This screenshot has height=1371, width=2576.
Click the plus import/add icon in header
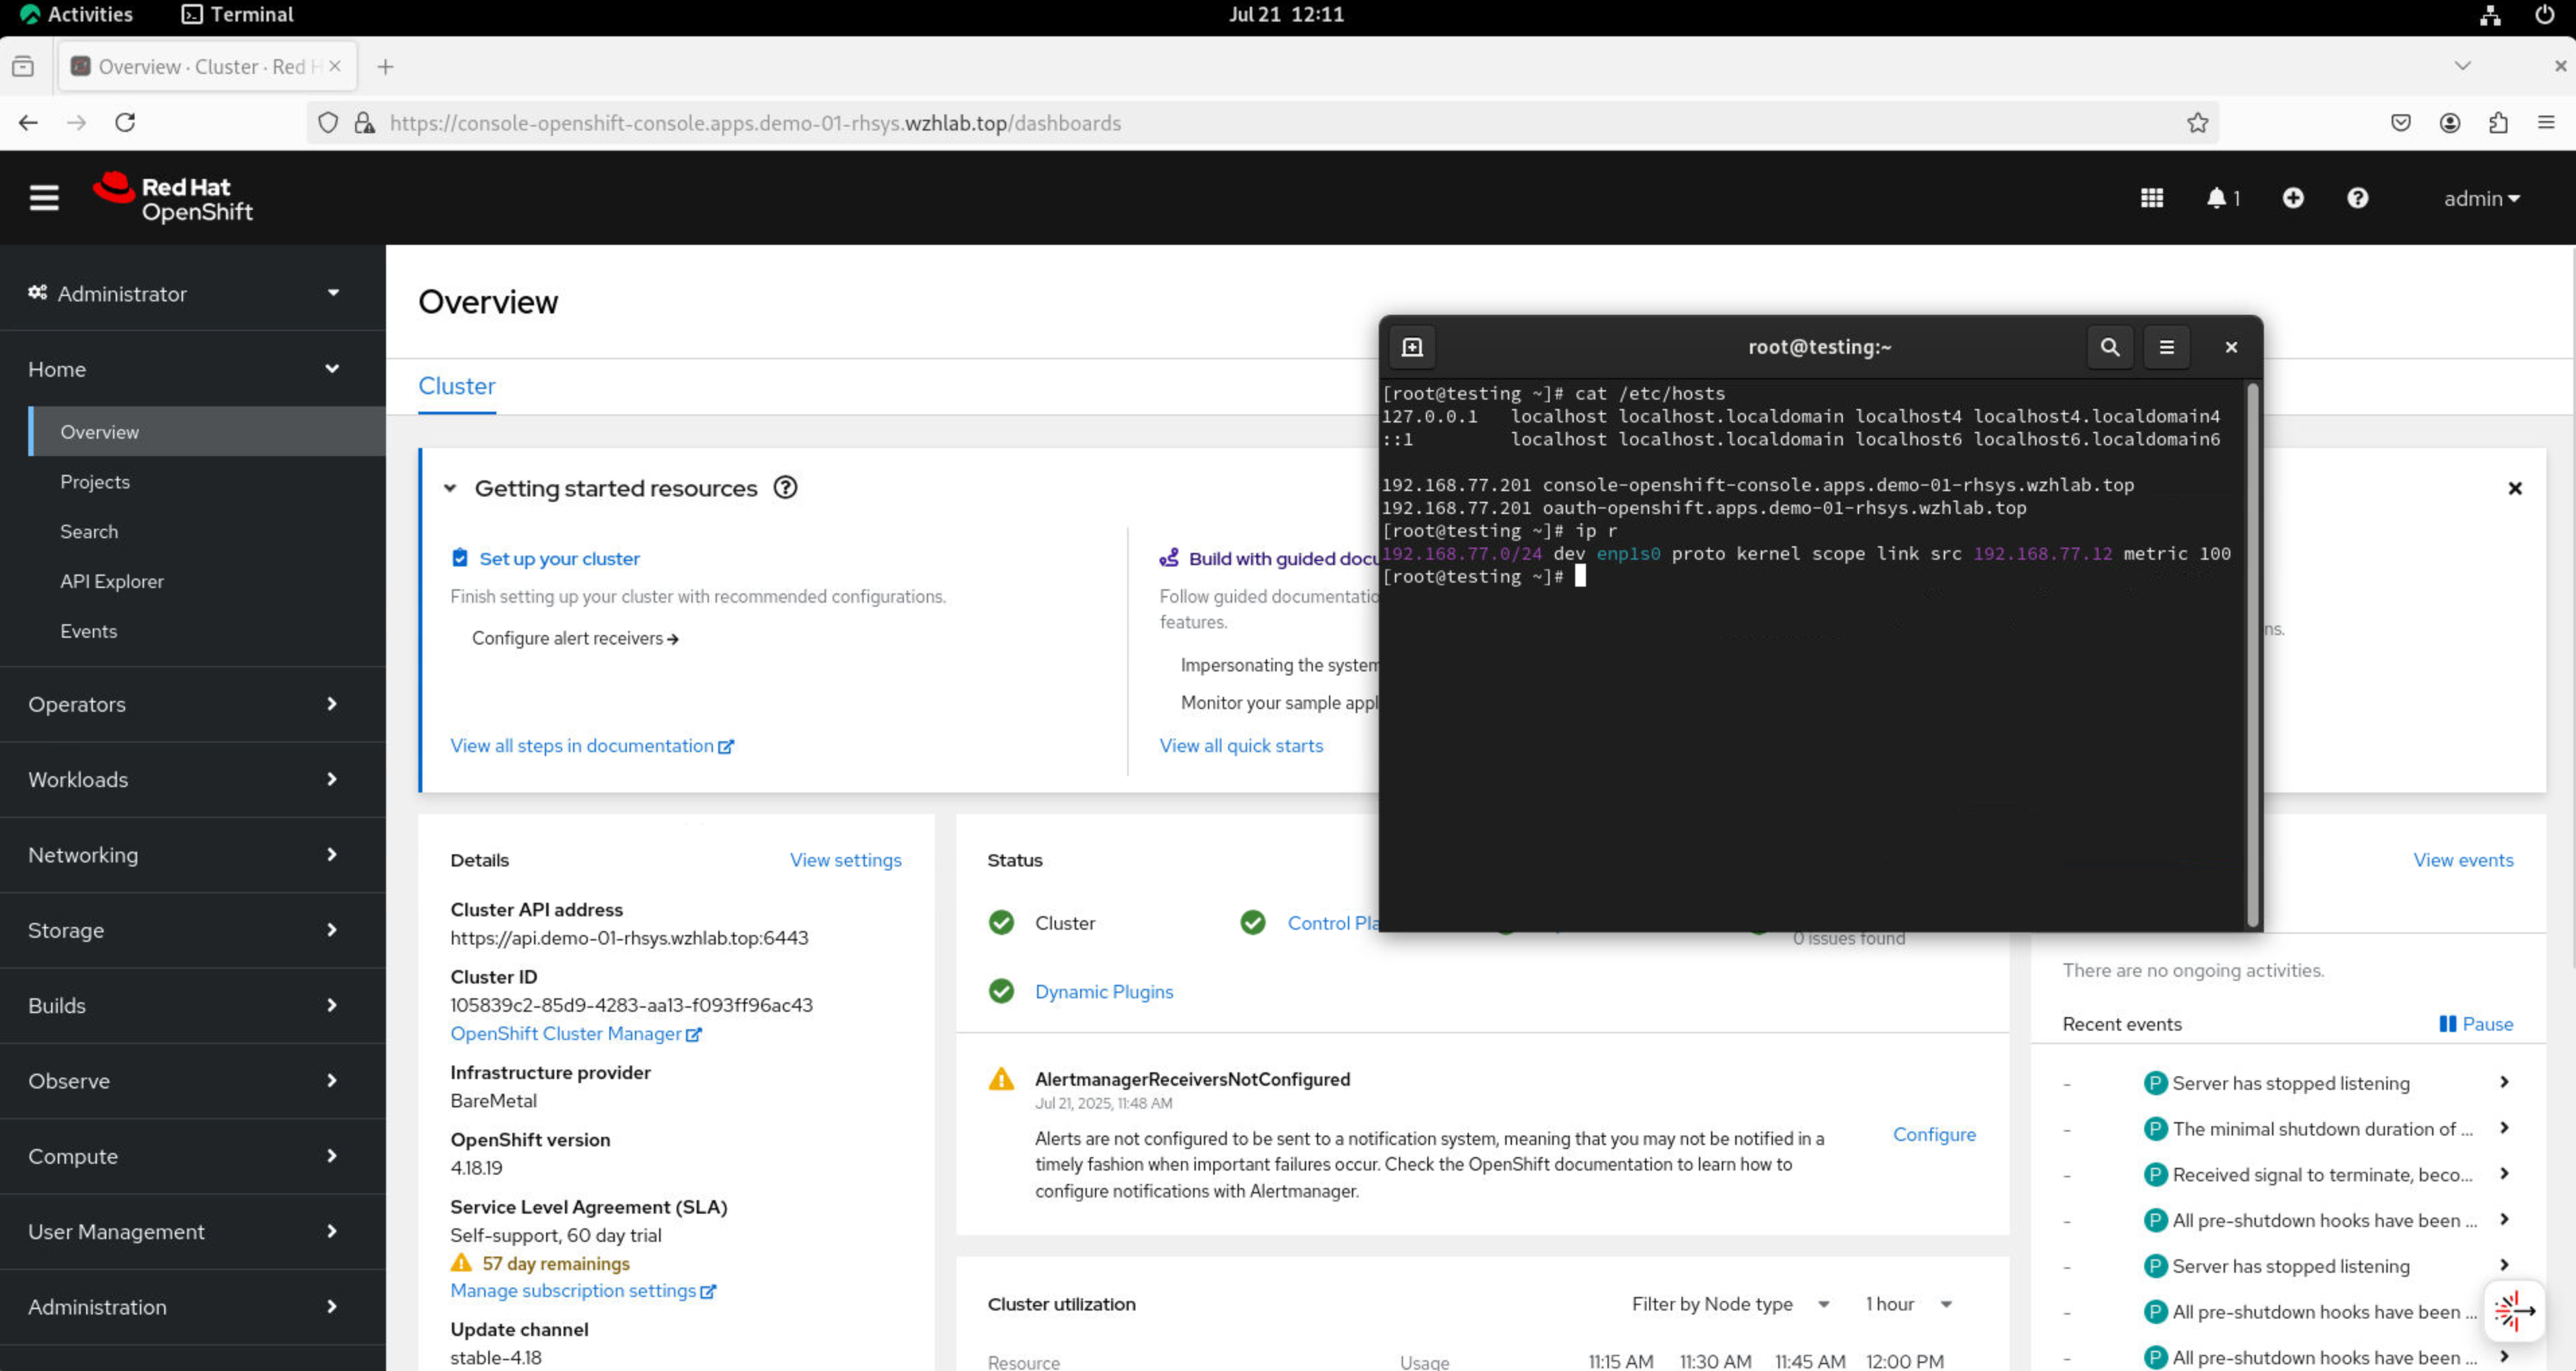click(2292, 198)
